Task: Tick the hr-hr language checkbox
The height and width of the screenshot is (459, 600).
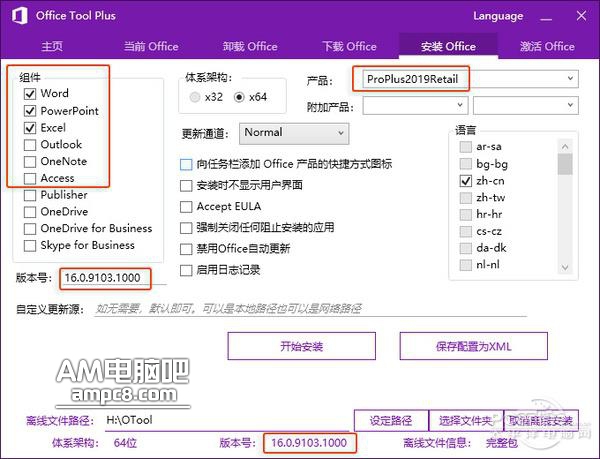Action: (x=465, y=215)
